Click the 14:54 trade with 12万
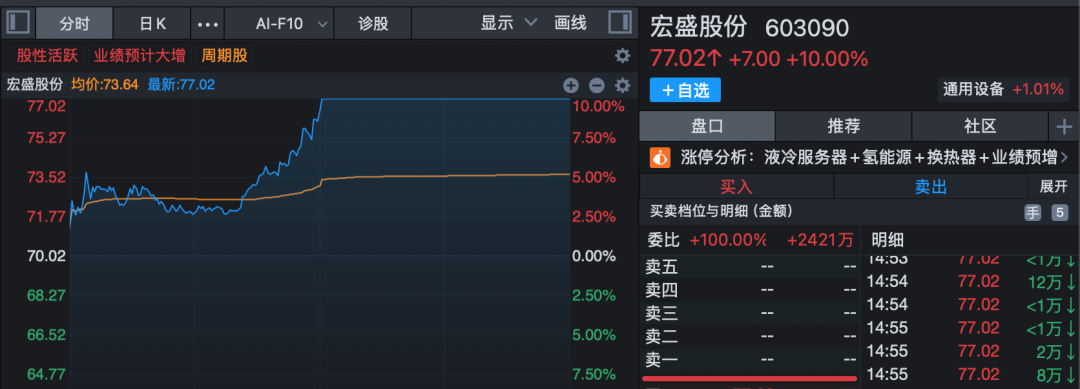Image resolution: width=1080 pixels, height=389 pixels. pyautogui.click(x=970, y=281)
